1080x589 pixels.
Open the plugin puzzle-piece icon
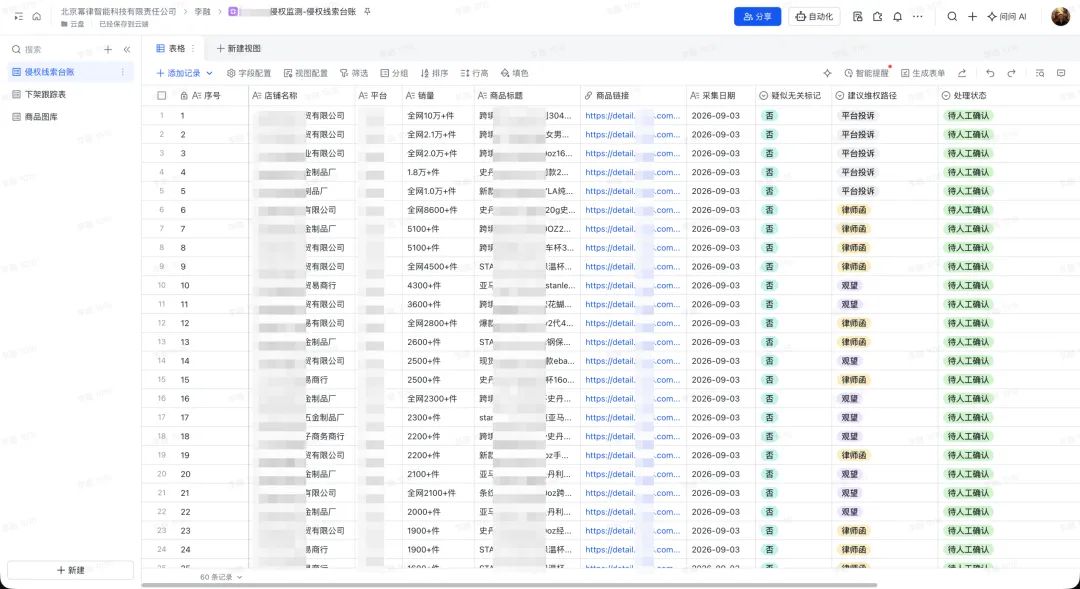coord(877,17)
